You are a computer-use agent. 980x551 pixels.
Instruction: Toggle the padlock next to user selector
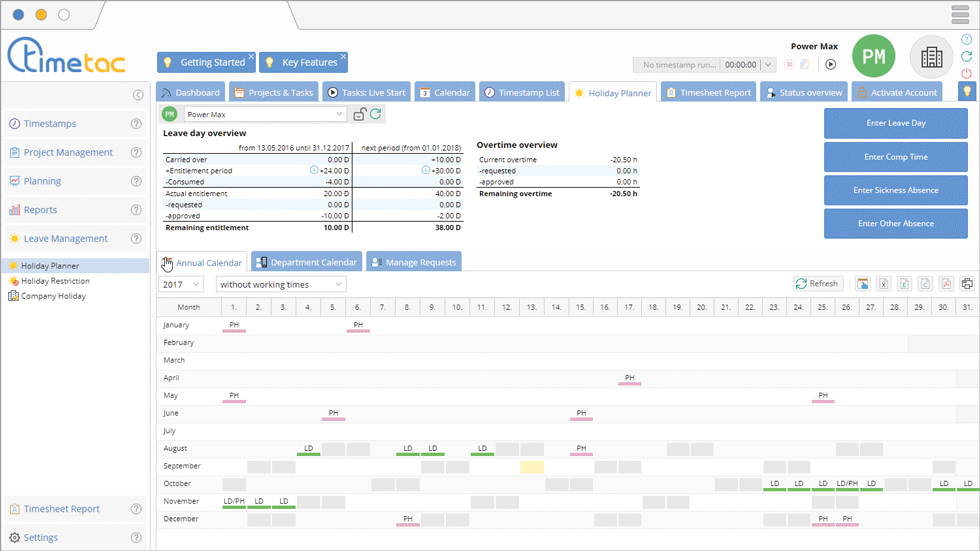point(360,115)
